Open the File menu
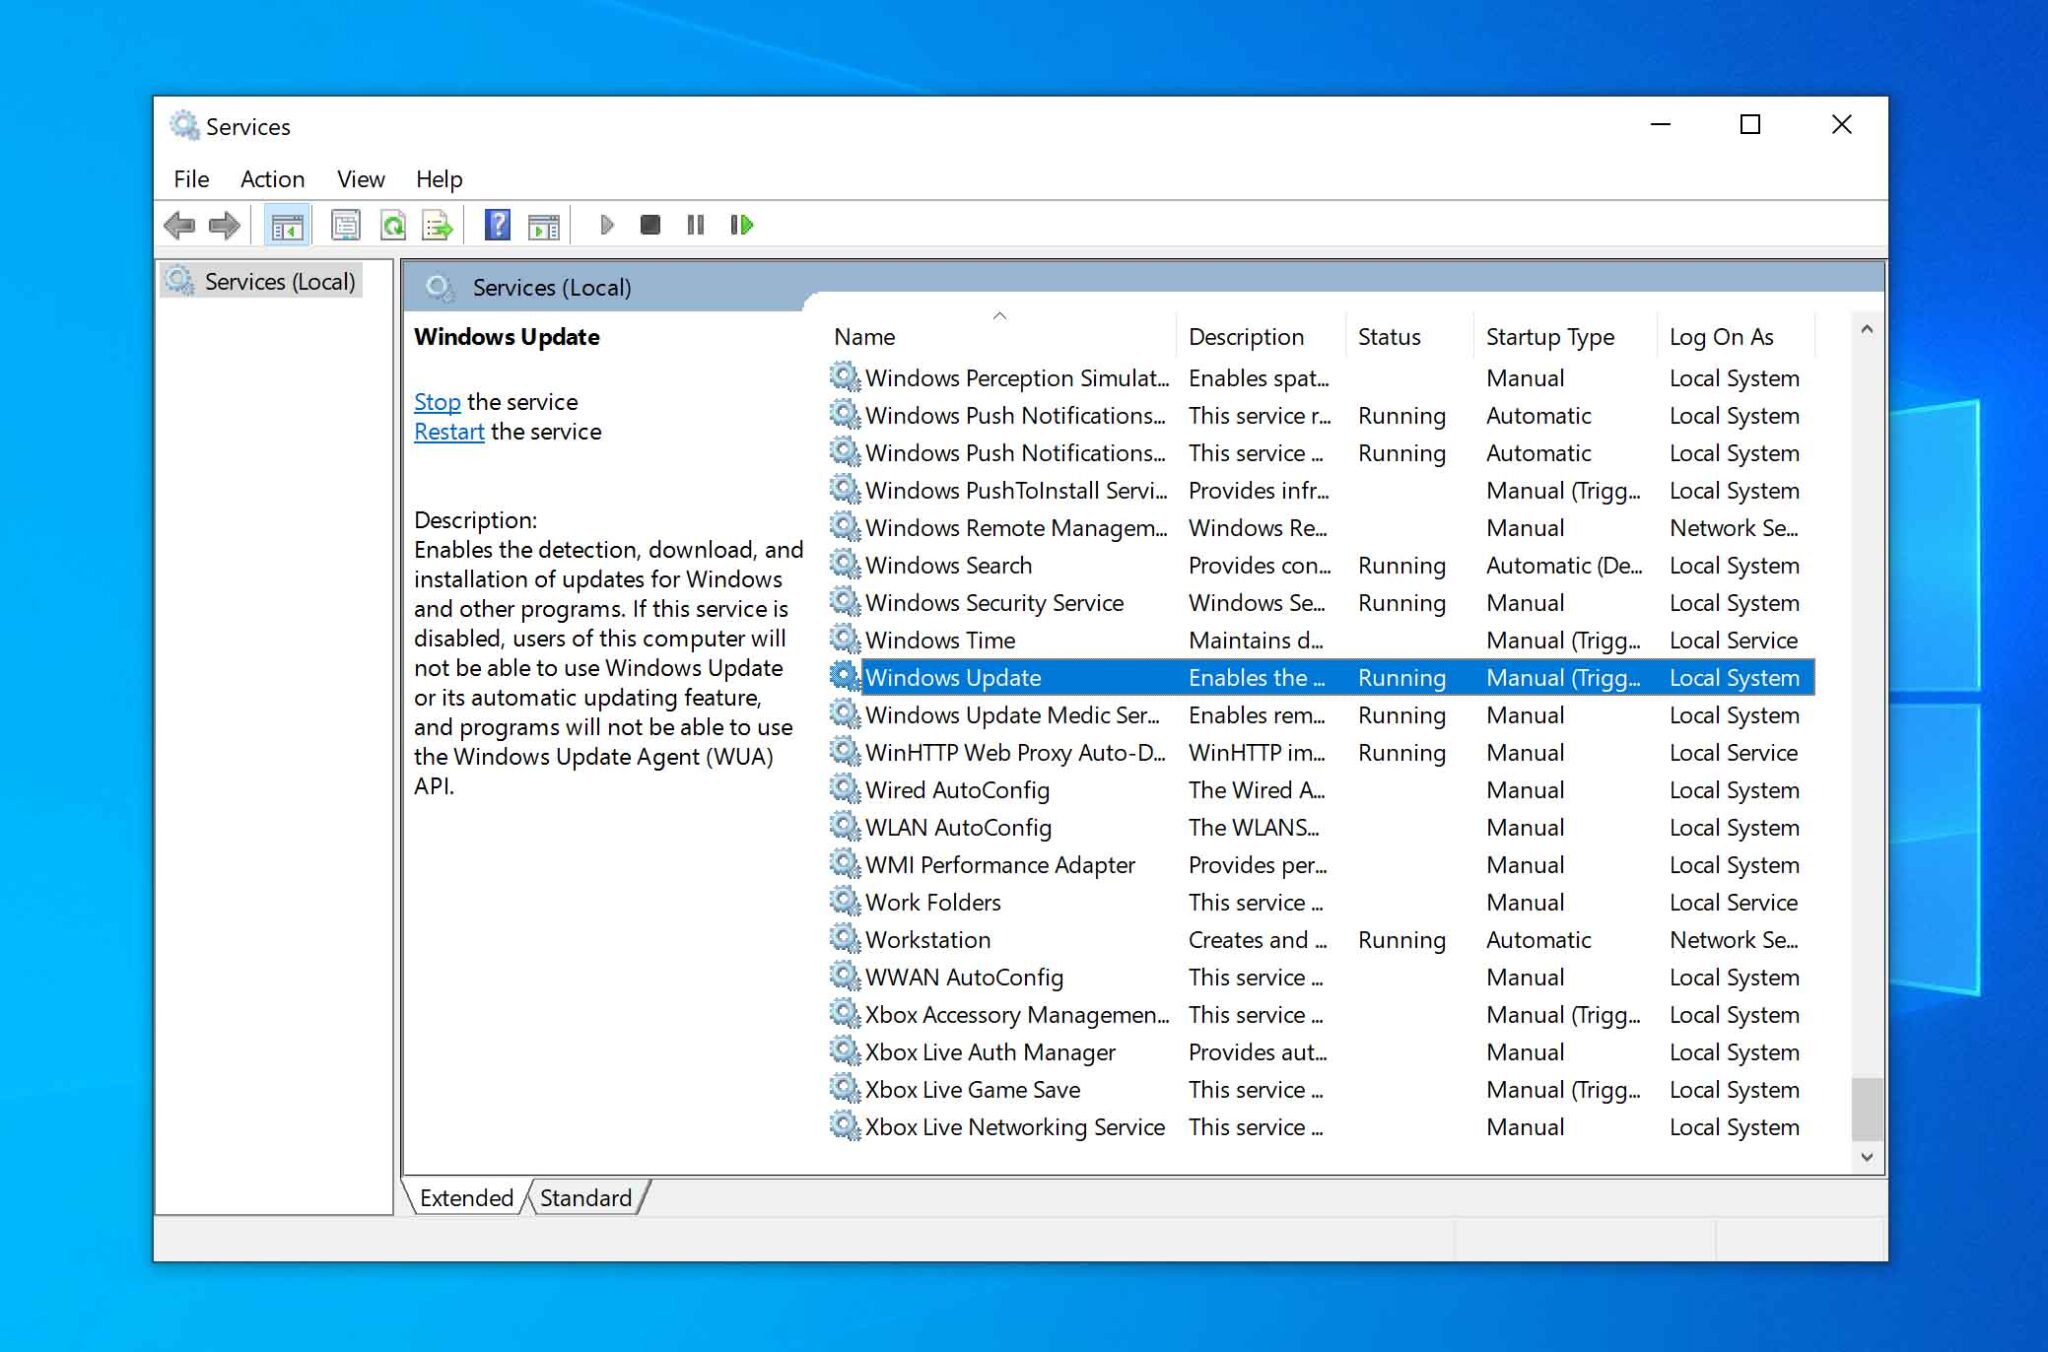 pyautogui.click(x=190, y=179)
